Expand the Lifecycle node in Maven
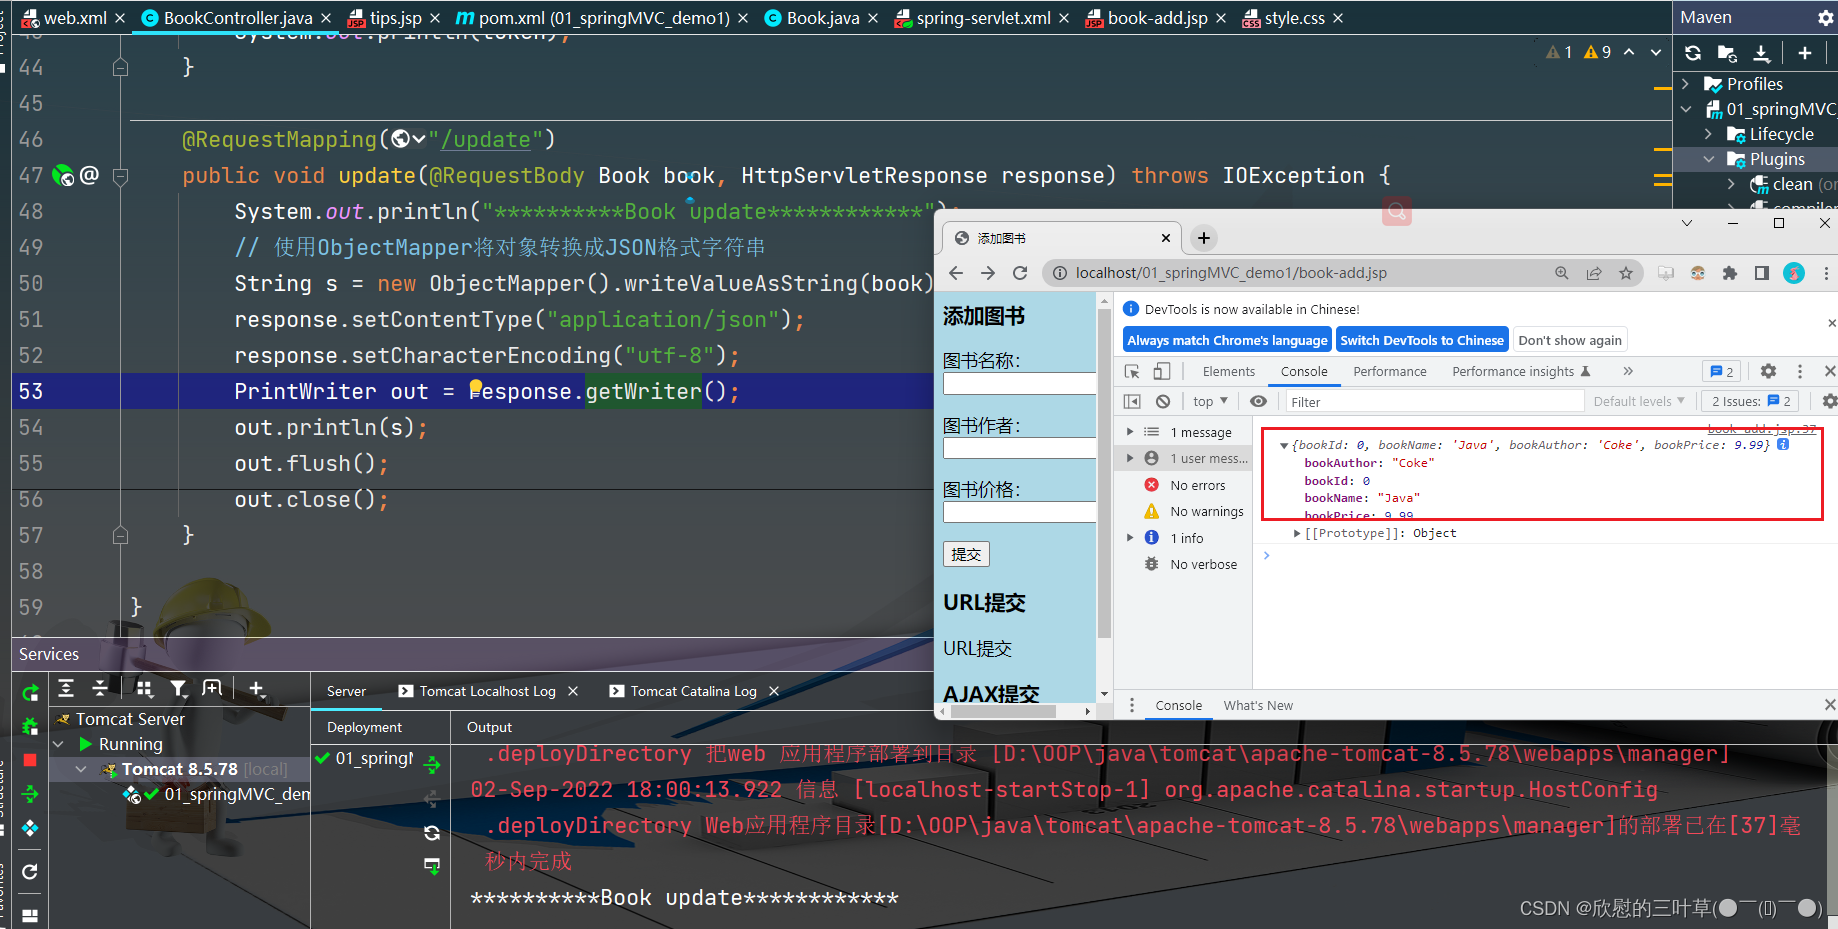The image size is (1838, 929). click(x=1709, y=134)
